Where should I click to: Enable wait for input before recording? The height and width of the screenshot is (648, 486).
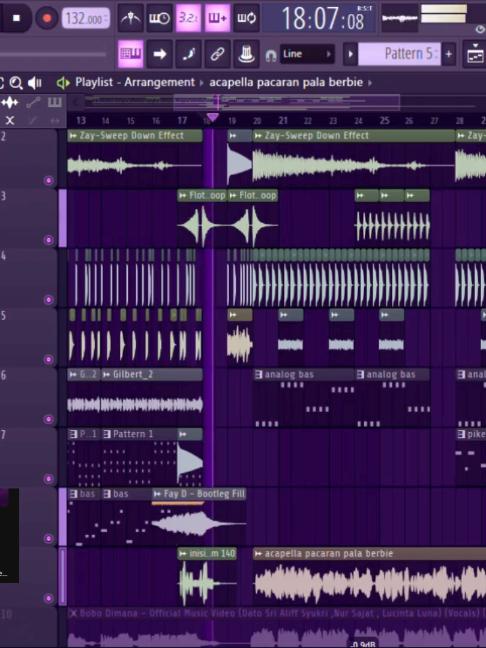click(x=159, y=18)
